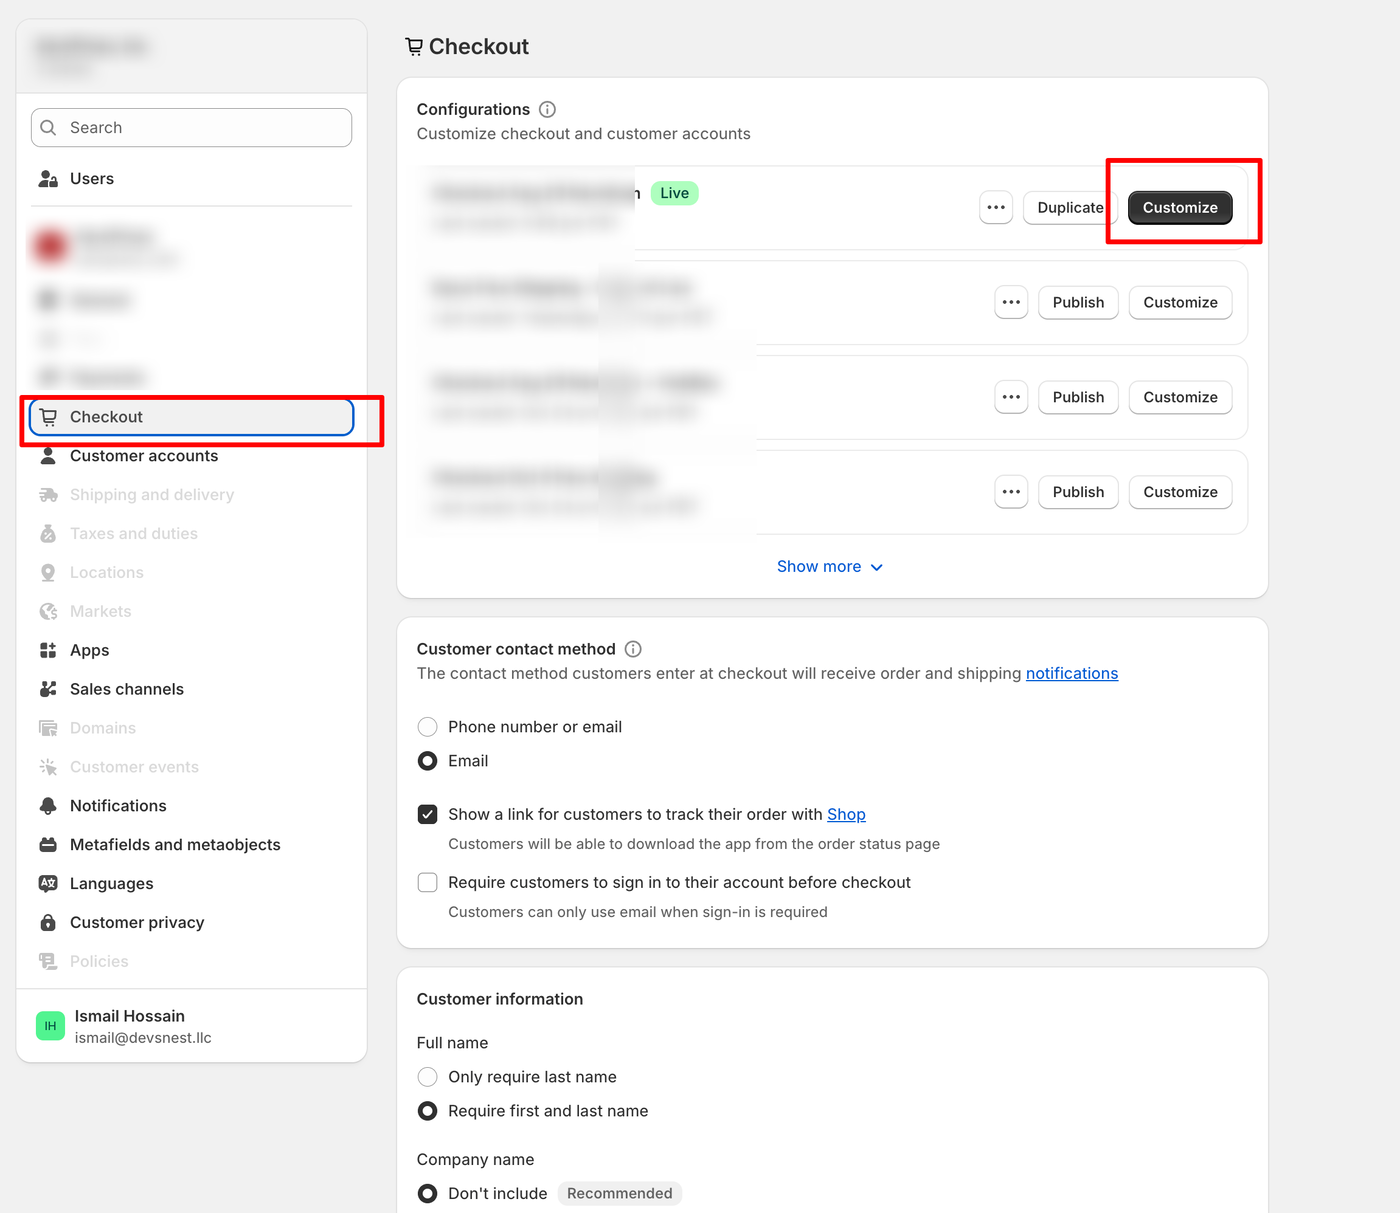Image resolution: width=1400 pixels, height=1213 pixels.
Task: Click info icon beside Customer contact method
Action: pos(633,649)
